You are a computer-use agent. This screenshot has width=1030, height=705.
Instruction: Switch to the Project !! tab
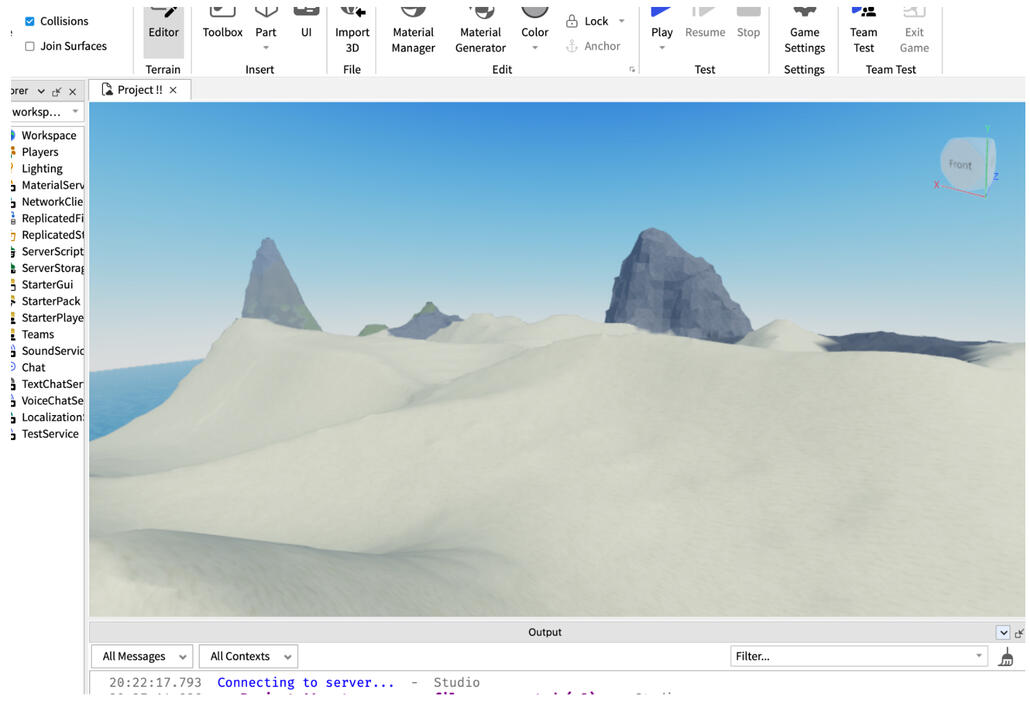point(139,90)
